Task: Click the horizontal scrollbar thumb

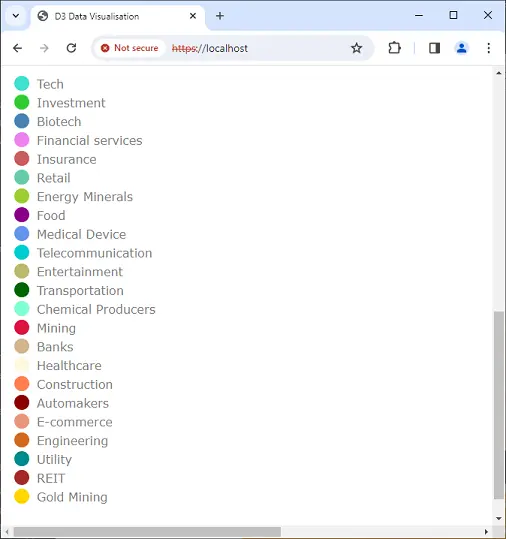Action: click(x=147, y=532)
